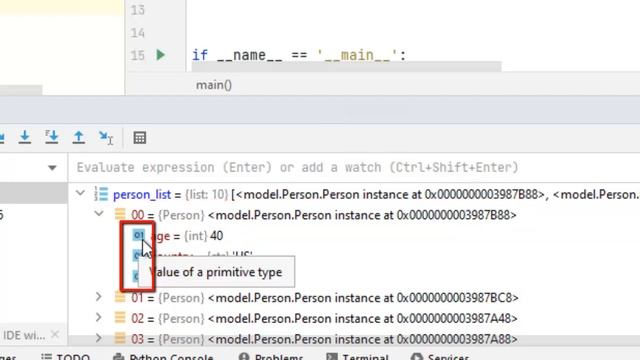Focus the Evaluate expression input field
The image size is (640, 360).
click(354, 167)
